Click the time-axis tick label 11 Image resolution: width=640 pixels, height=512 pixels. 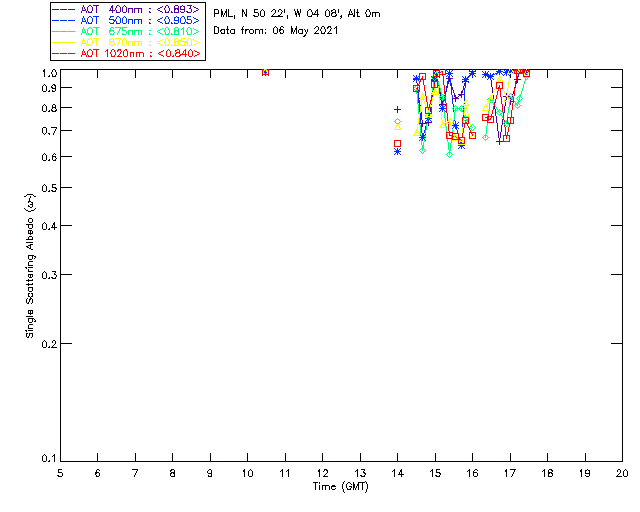[x=285, y=473]
